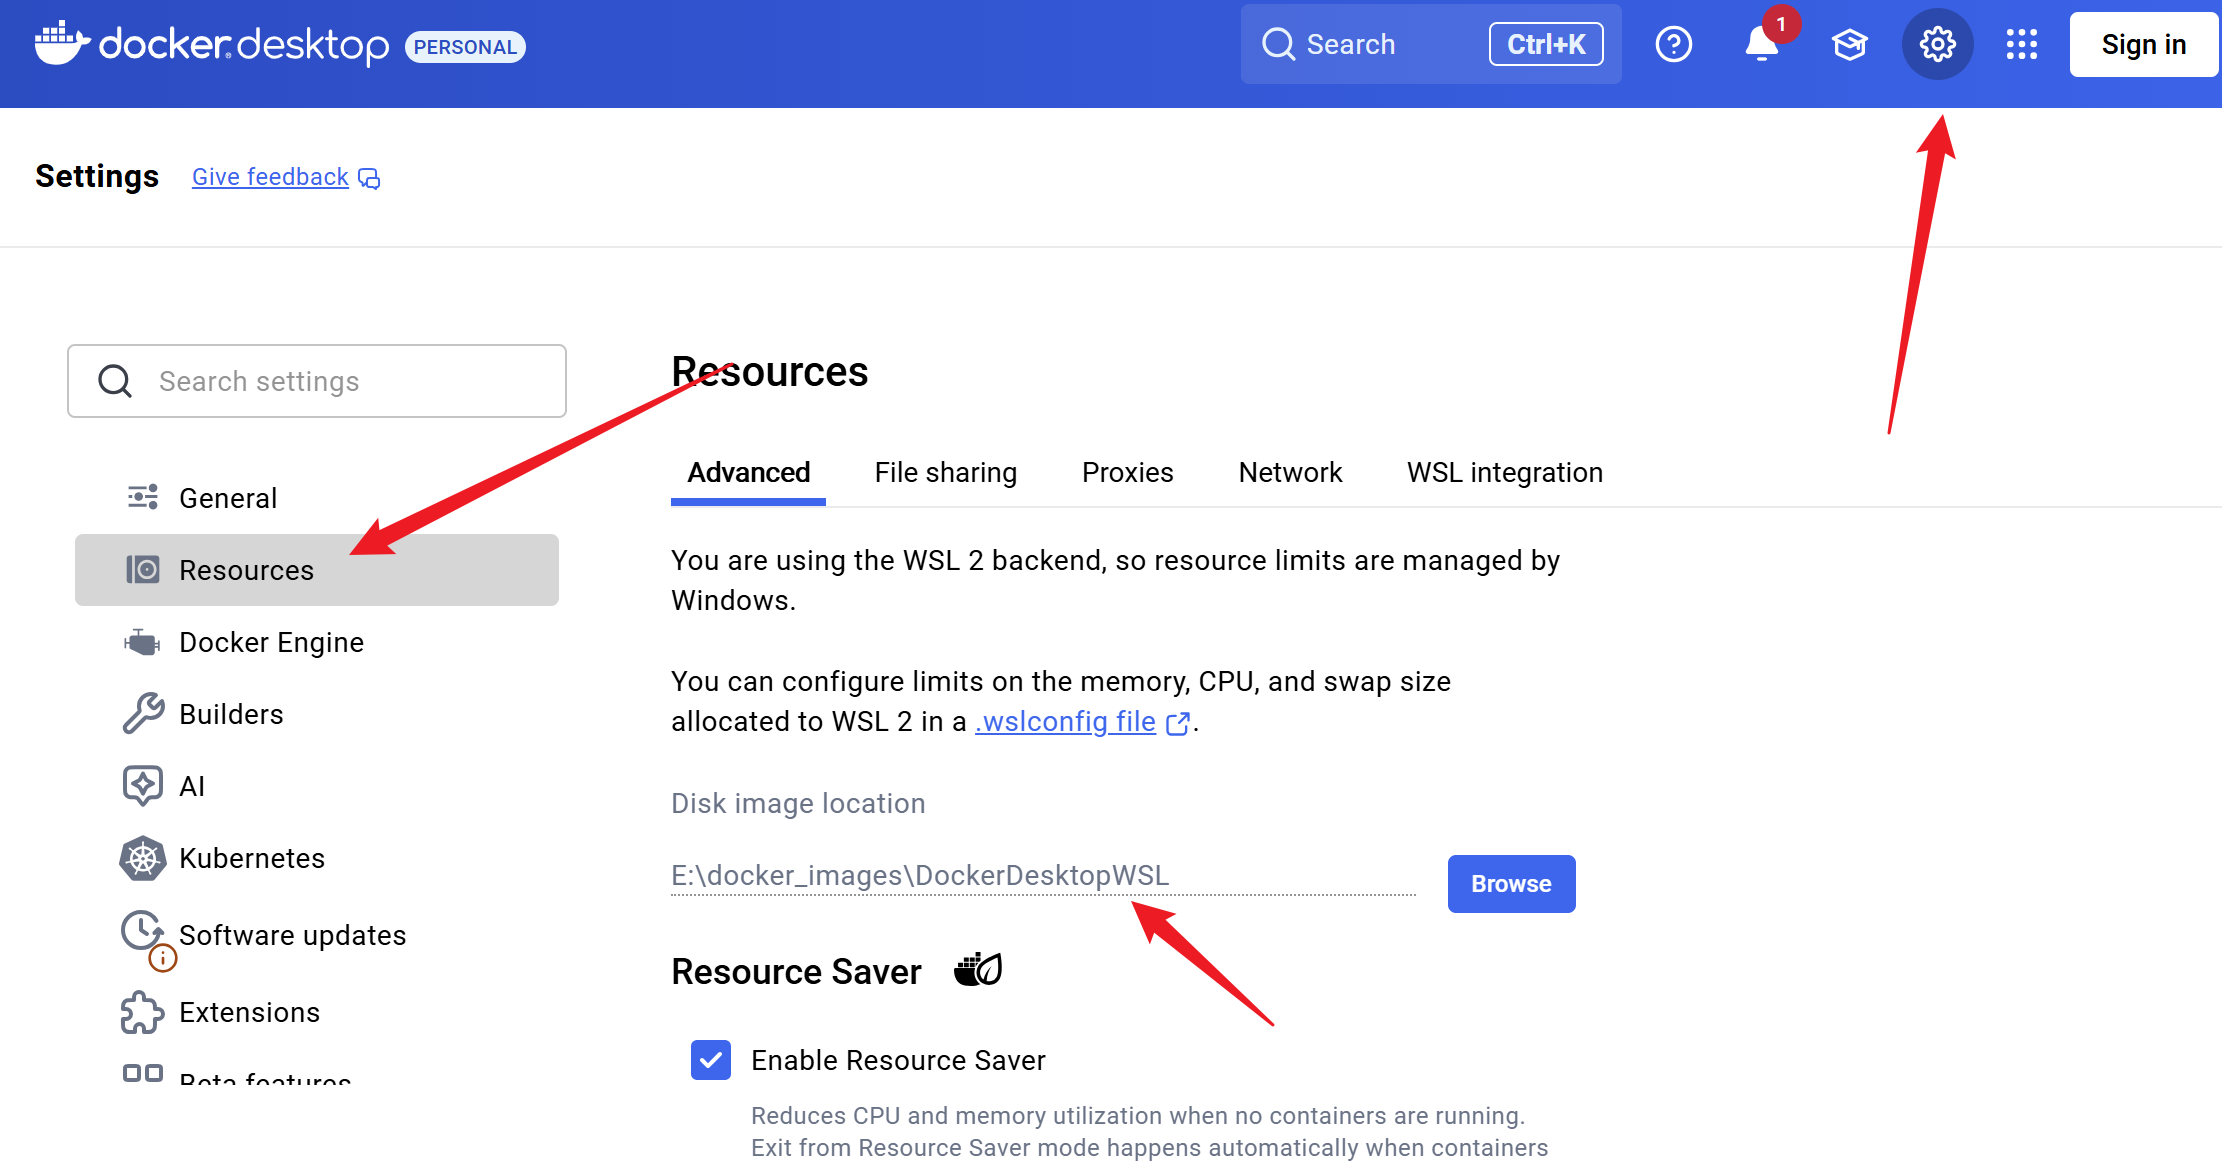Click the Resources heading text

click(x=769, y=371)
